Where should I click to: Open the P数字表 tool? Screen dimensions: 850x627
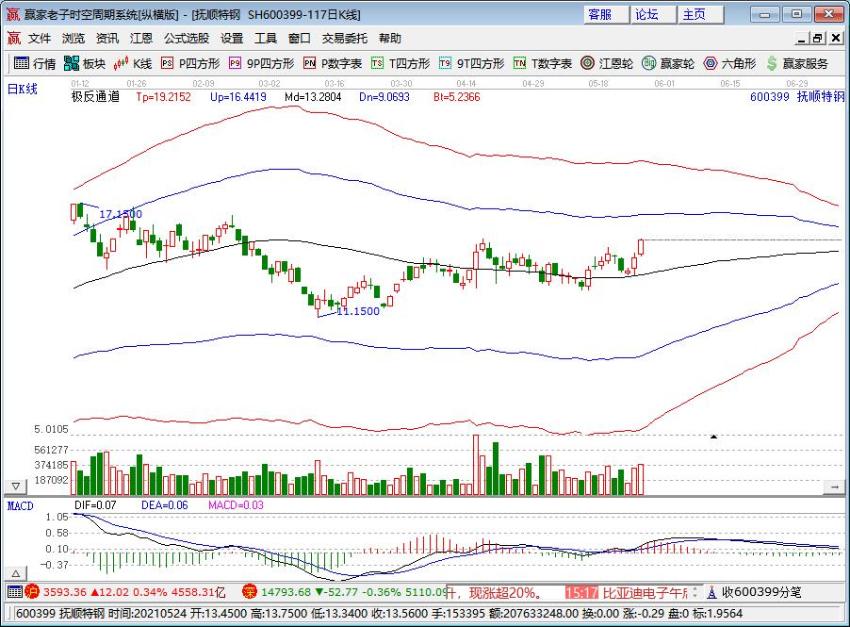332,64
